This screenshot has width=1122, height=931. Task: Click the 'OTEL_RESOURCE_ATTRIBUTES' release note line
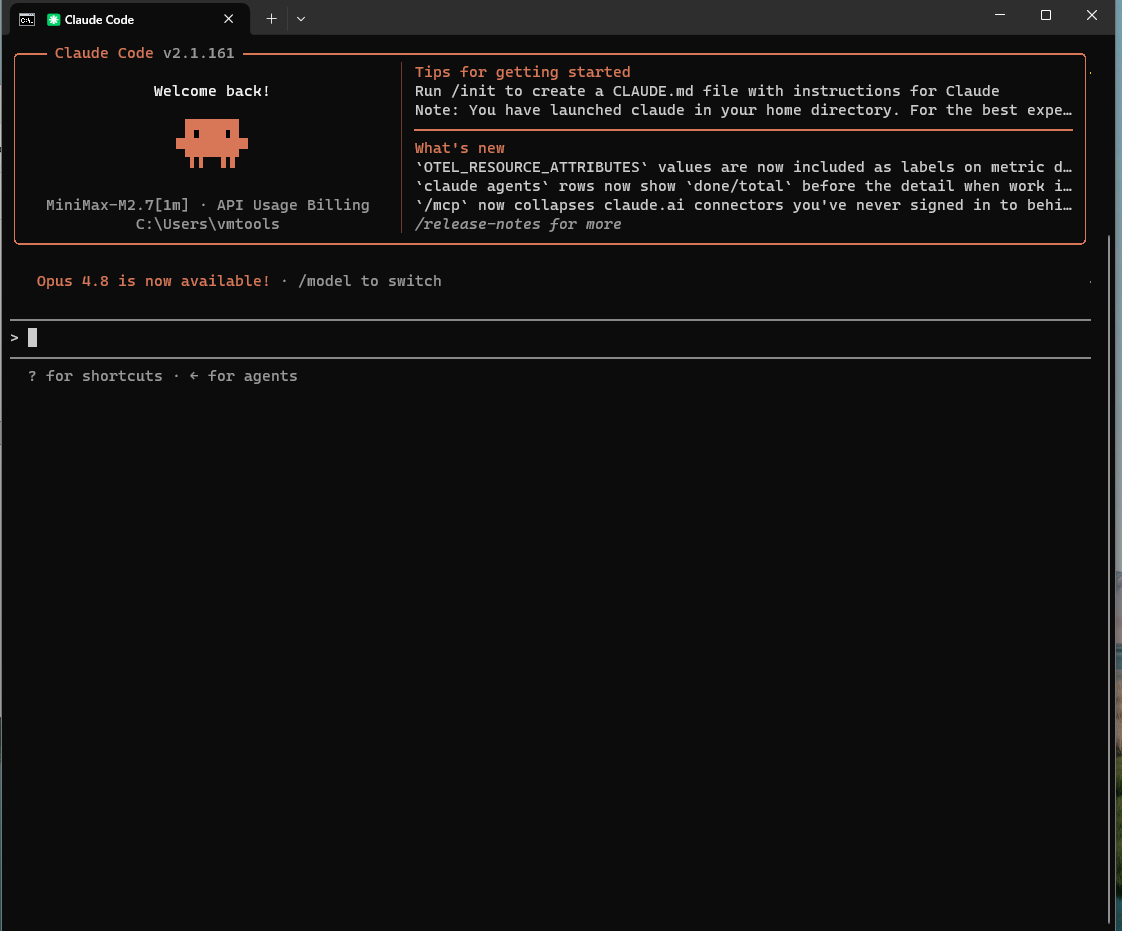click(743, 167)
